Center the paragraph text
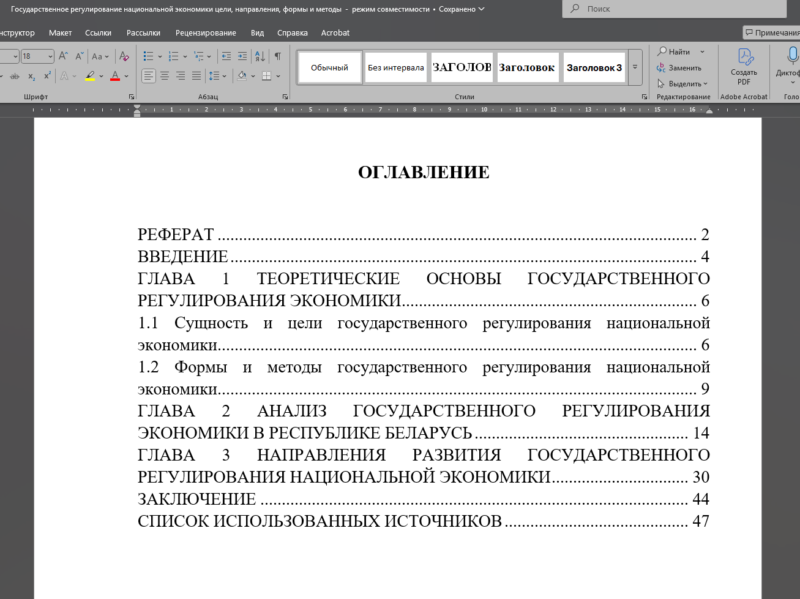The image size is (800, 599). tap(164, 76)
